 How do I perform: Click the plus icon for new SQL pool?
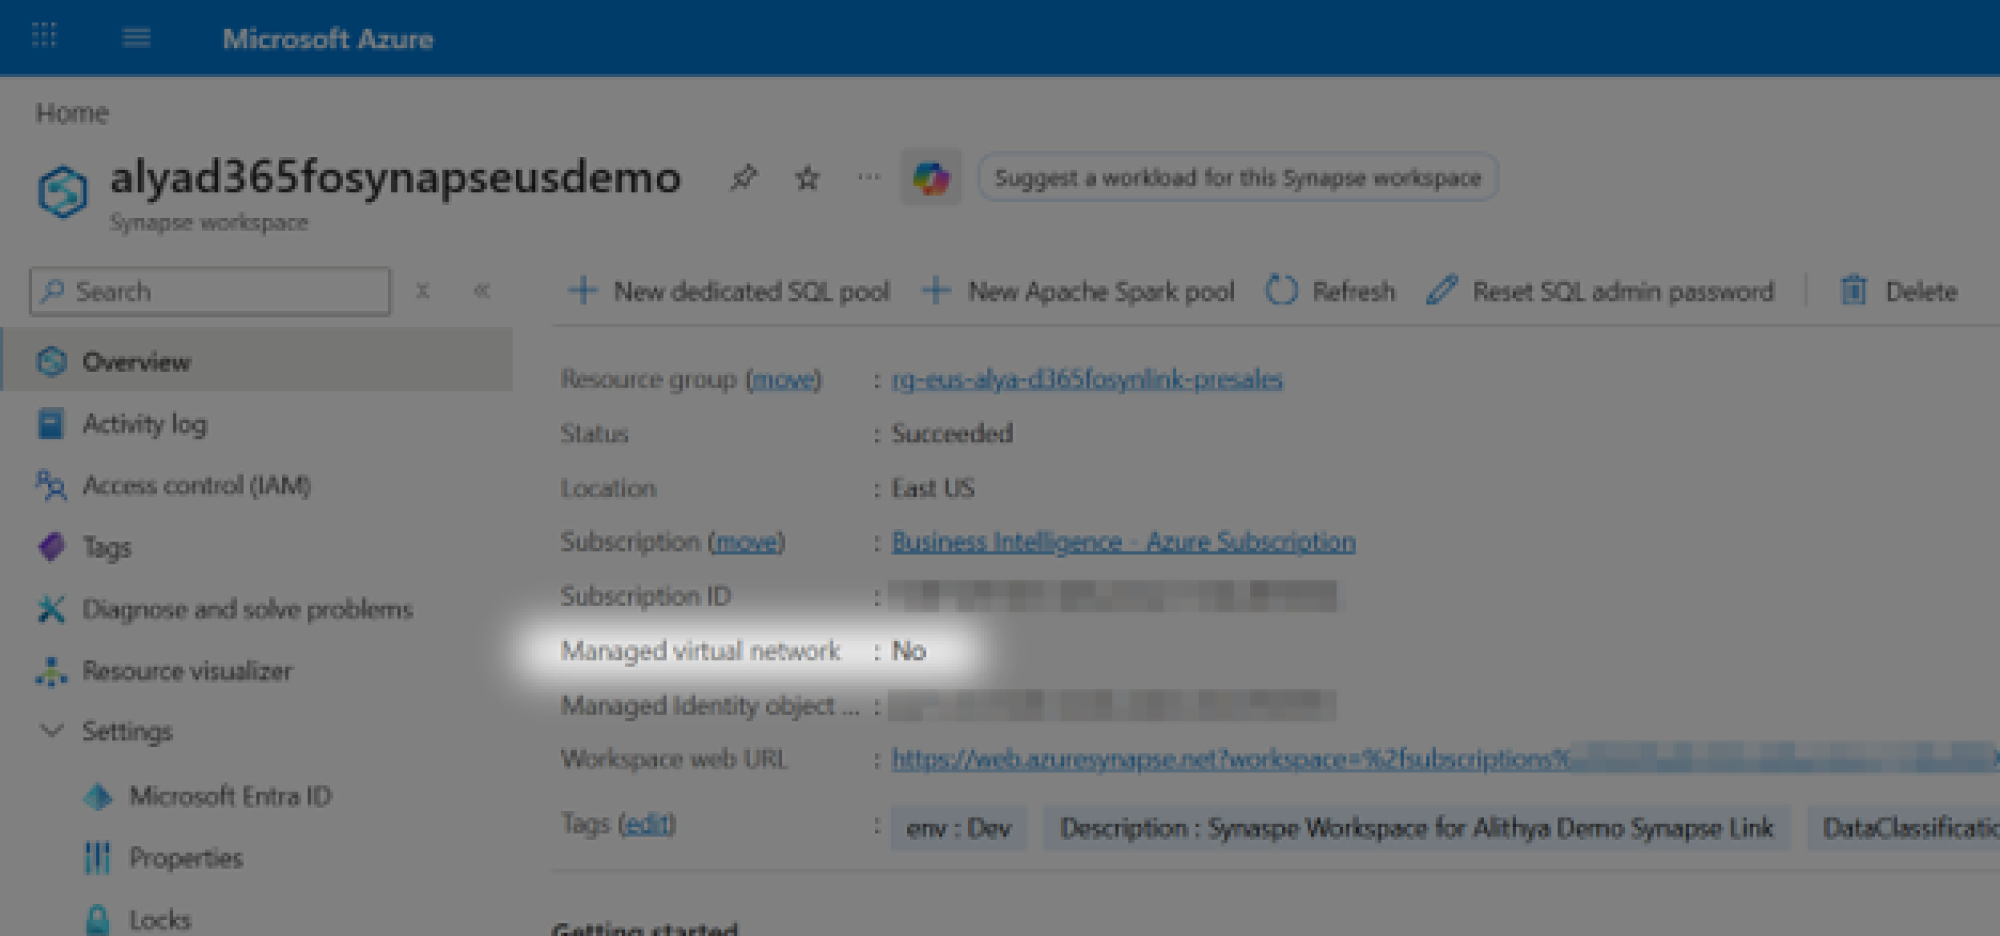[582, 291]
